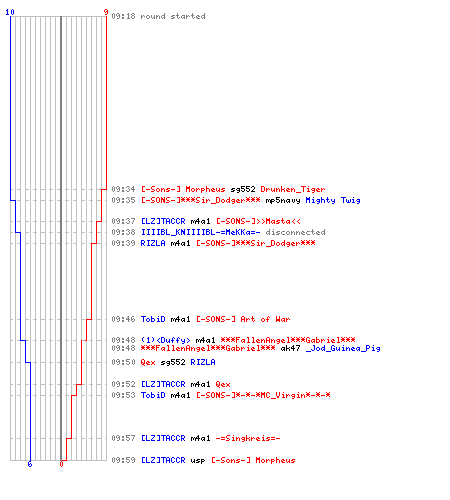This screenshot has height=500, width=450.
Task: Select [-SONS-]>>Masta<< player name
Action: (258, 221)
